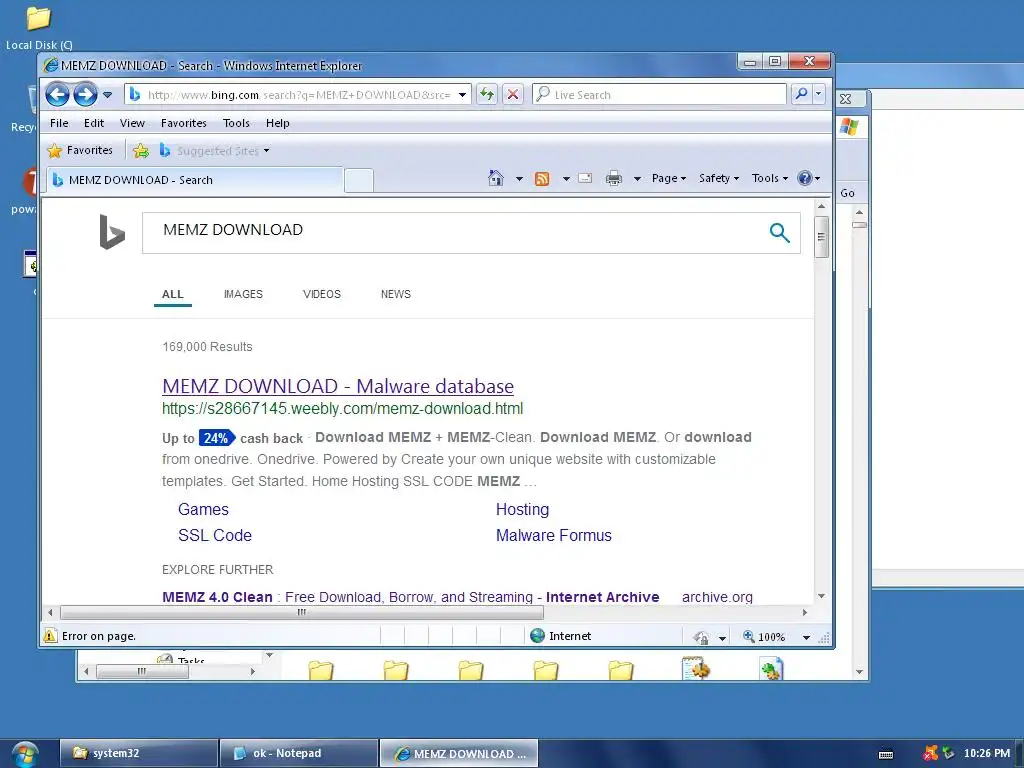Click the Internet zone globe icon
This screenshot has width=1024, height=768.
537,635
